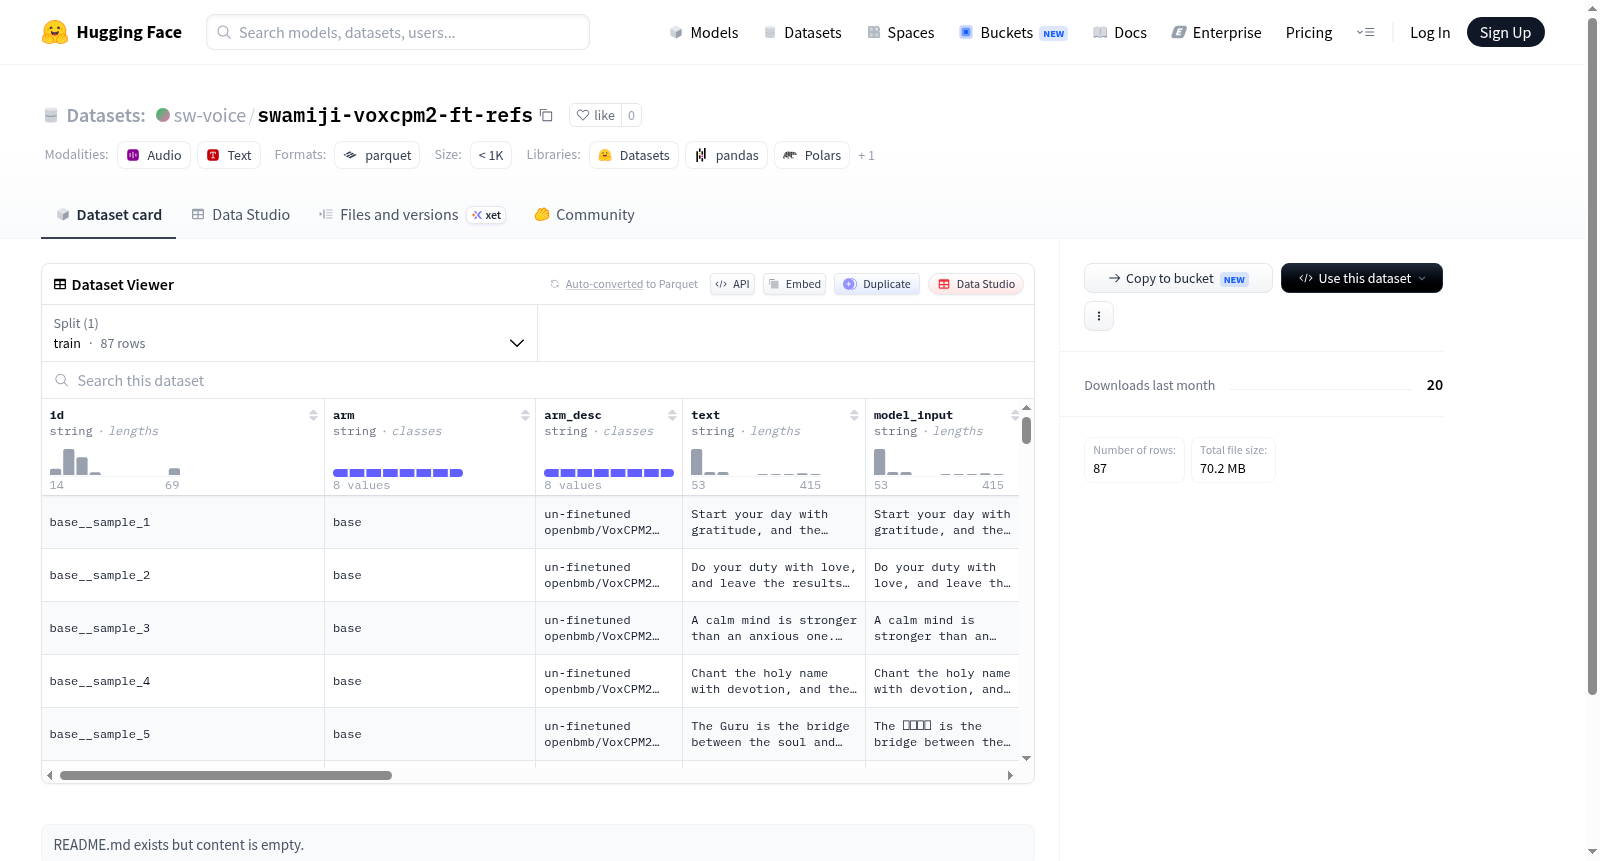Screen dimensions: 1600x861
Task: Click the text lengths histogram
Action: [x=756, y=461]
